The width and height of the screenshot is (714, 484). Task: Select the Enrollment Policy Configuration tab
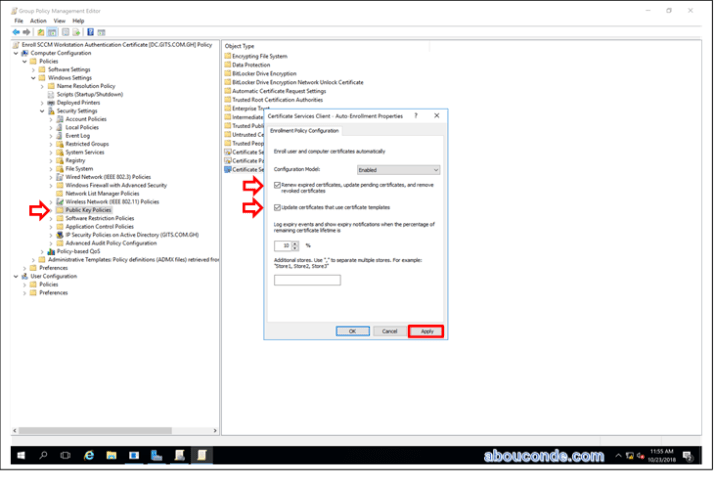pyautogui.click(x=304, y=131)
